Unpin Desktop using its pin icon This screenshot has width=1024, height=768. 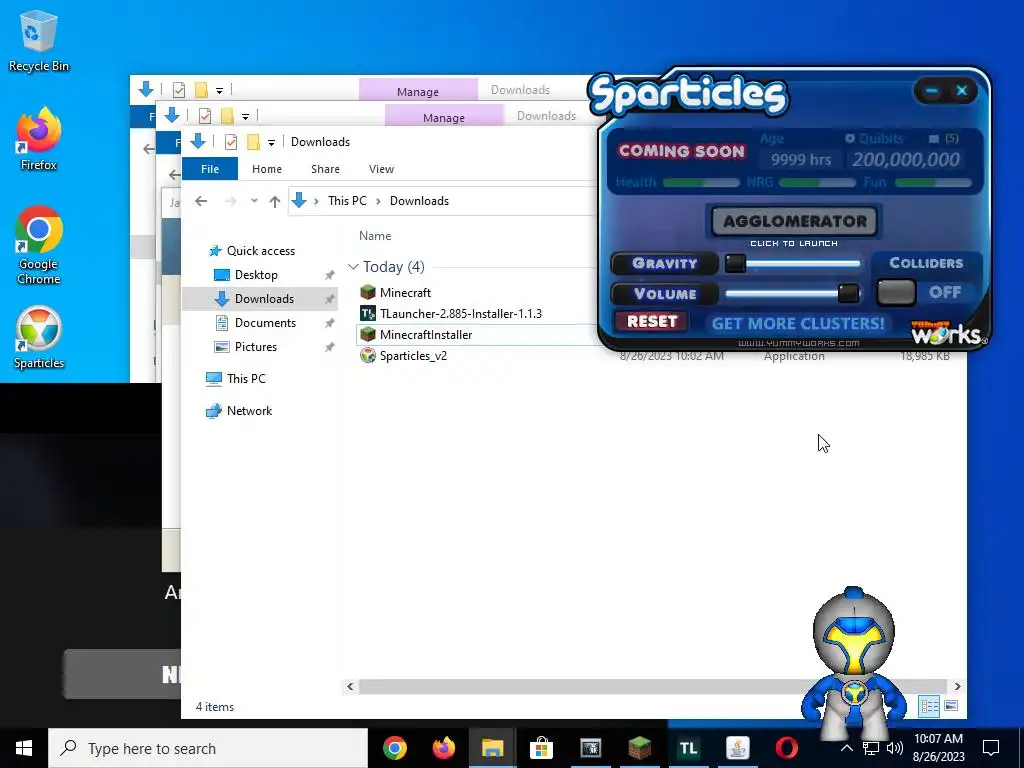[329, 276]
